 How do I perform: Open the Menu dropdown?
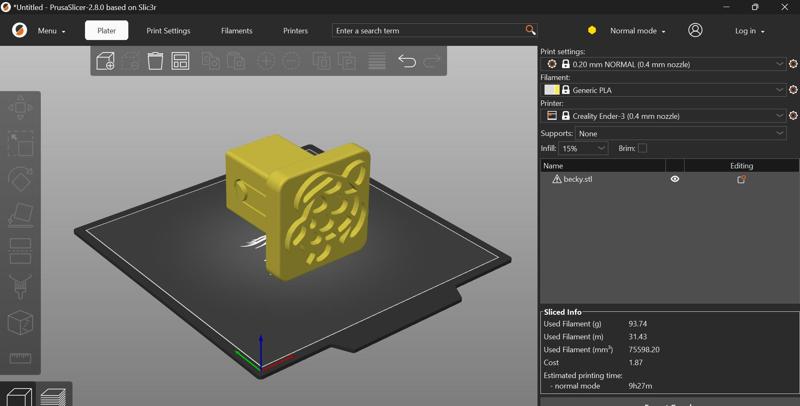(x=52, y=31)
